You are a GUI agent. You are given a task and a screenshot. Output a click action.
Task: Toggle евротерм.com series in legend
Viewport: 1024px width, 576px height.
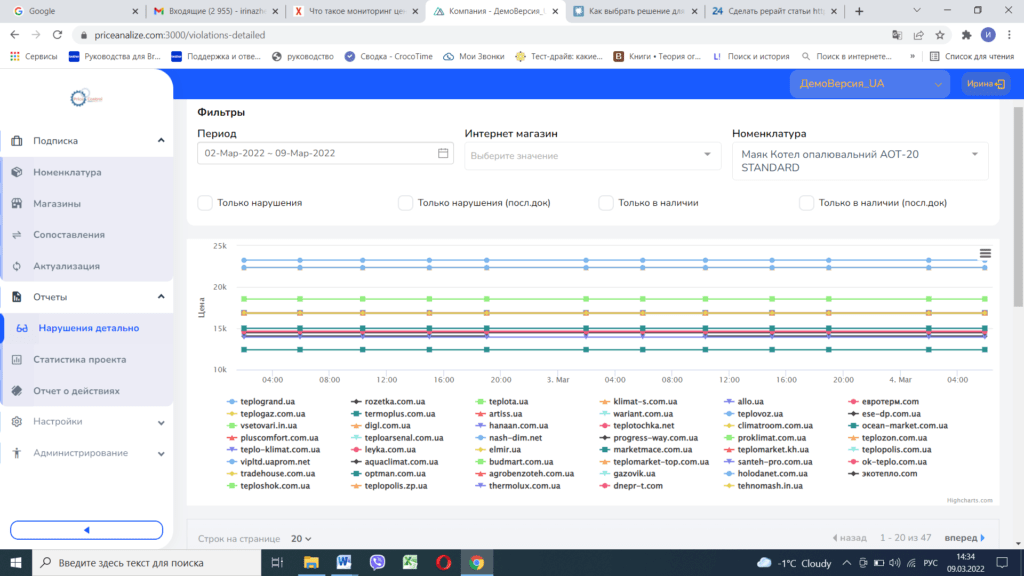(884, 402)
